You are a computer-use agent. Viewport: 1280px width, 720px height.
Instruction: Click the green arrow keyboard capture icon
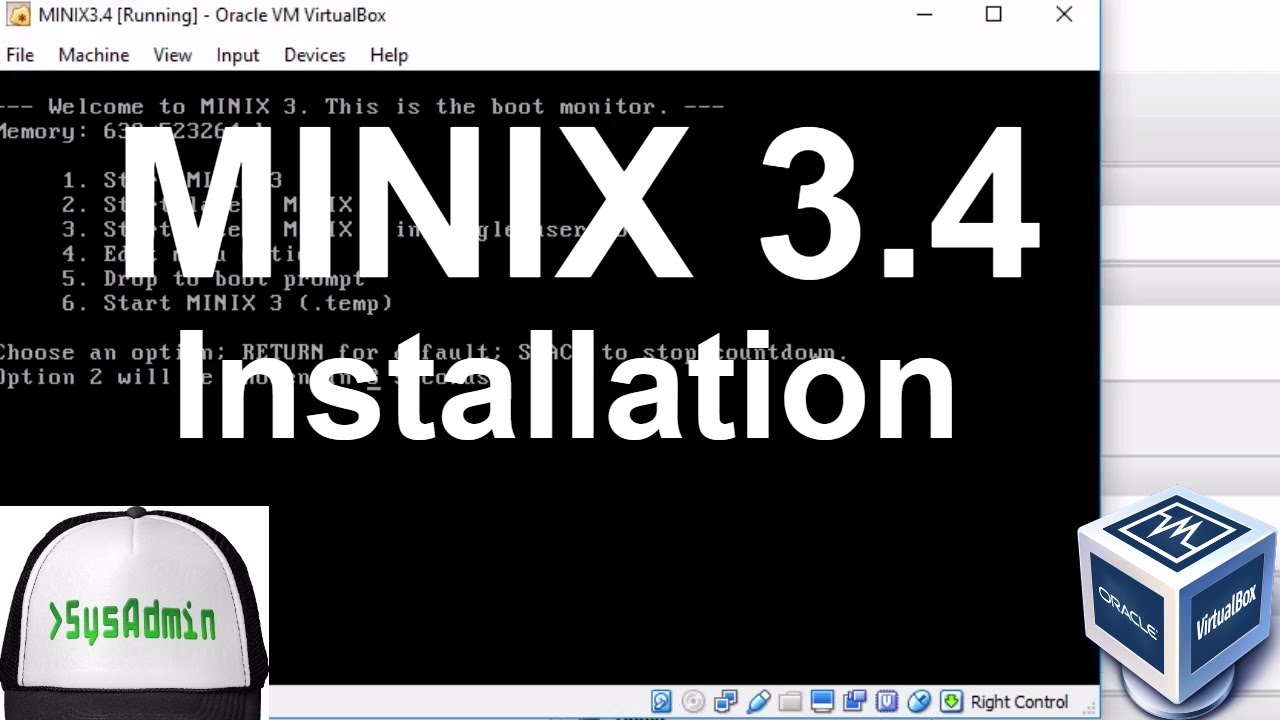(951, 701)
